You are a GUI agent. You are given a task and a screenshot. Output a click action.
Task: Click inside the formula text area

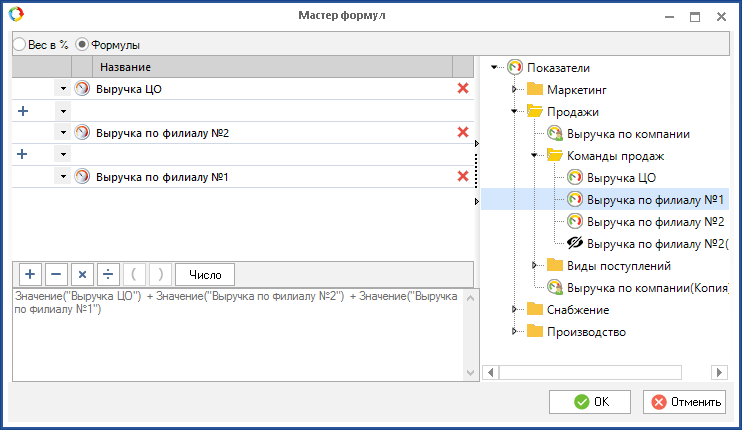[240, 340]
